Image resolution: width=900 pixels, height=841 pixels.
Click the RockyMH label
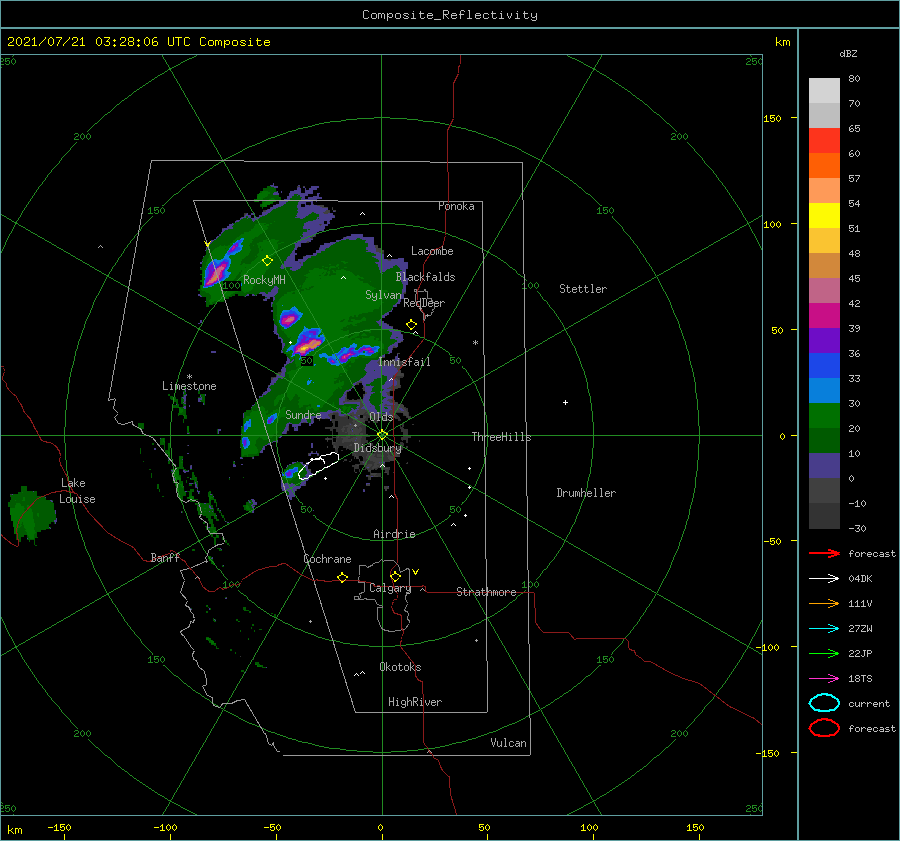click(264, 280)
